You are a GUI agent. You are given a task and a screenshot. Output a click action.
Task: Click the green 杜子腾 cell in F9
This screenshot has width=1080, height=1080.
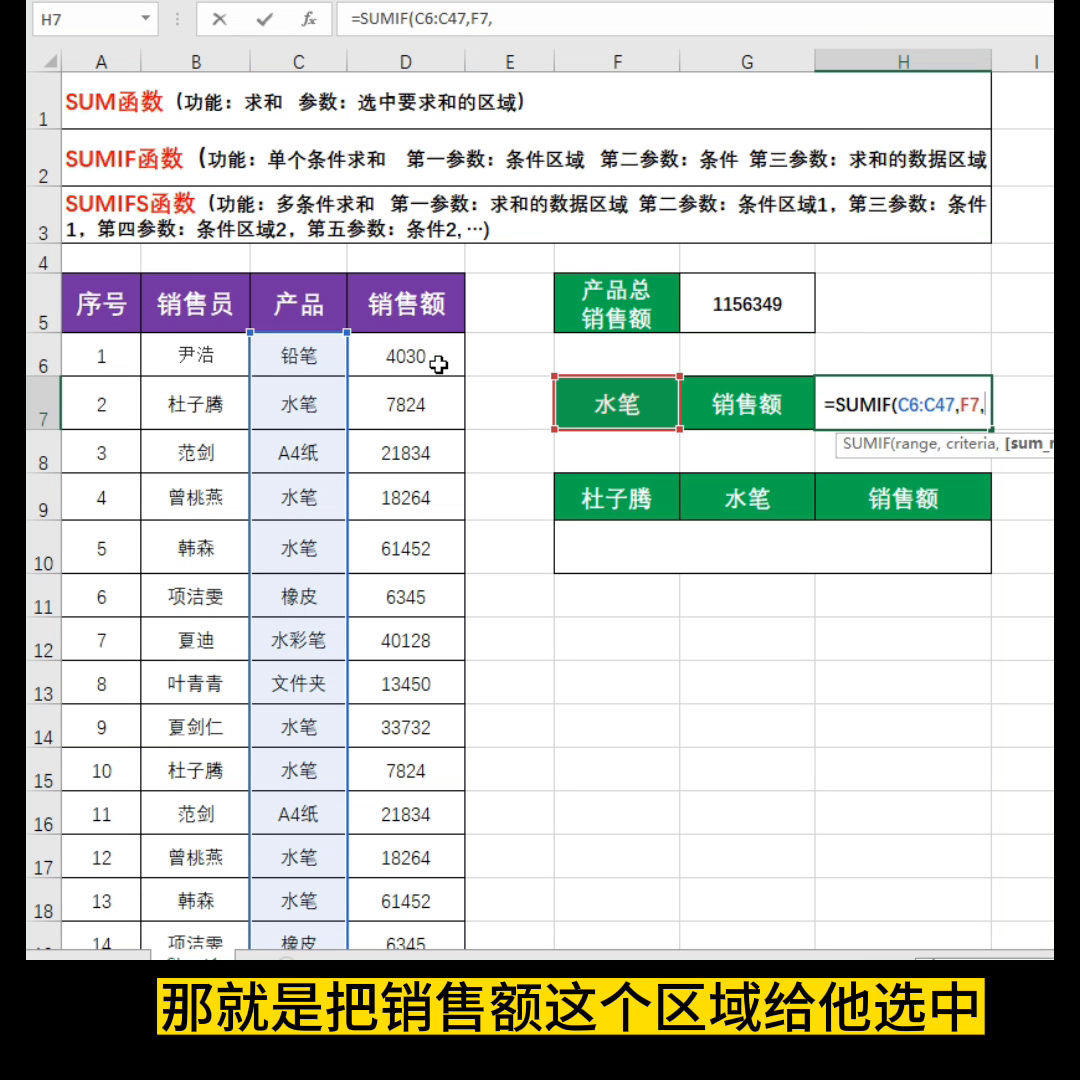(617, 497)
